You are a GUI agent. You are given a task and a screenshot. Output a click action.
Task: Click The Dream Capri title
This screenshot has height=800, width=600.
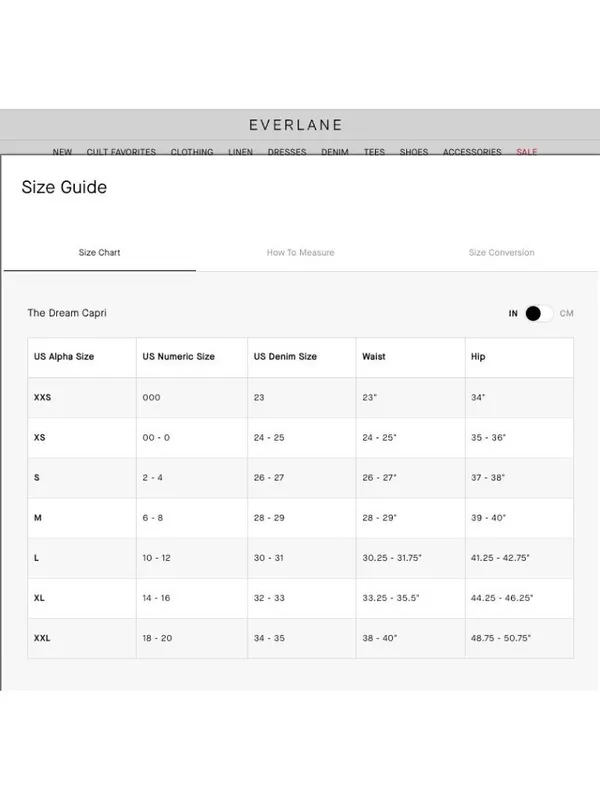67,313
